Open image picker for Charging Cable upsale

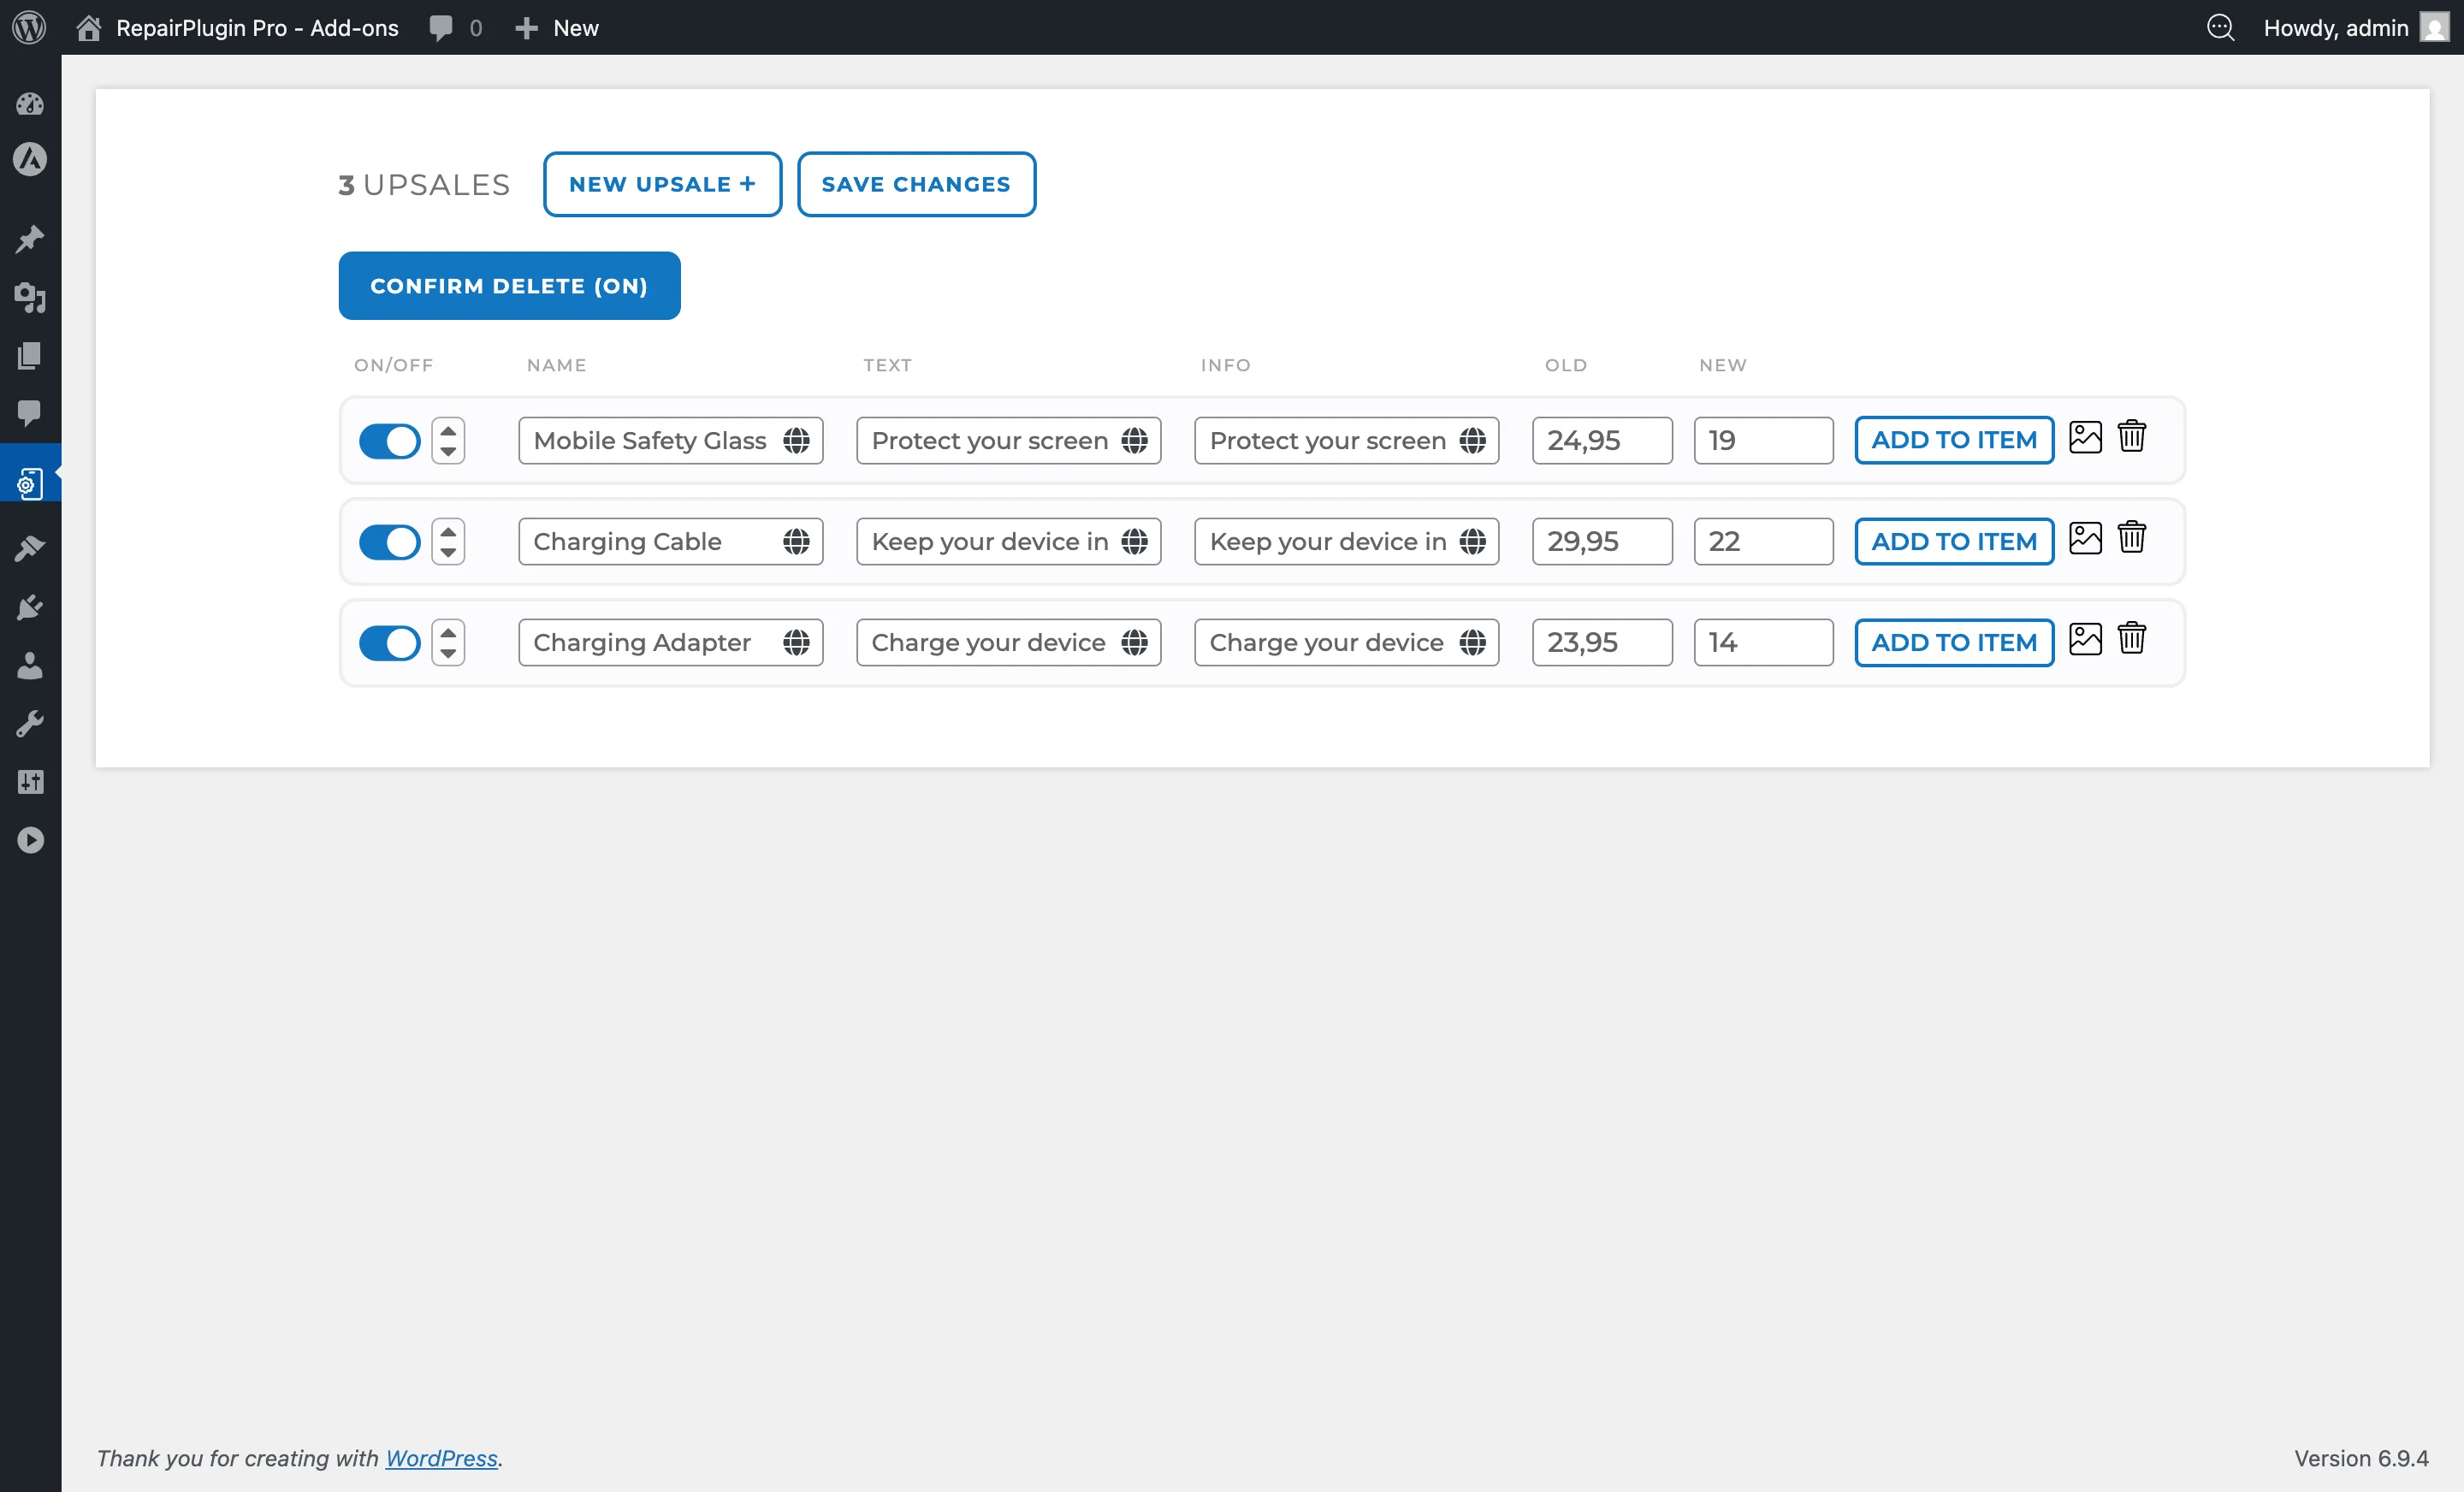[2086, 538]
